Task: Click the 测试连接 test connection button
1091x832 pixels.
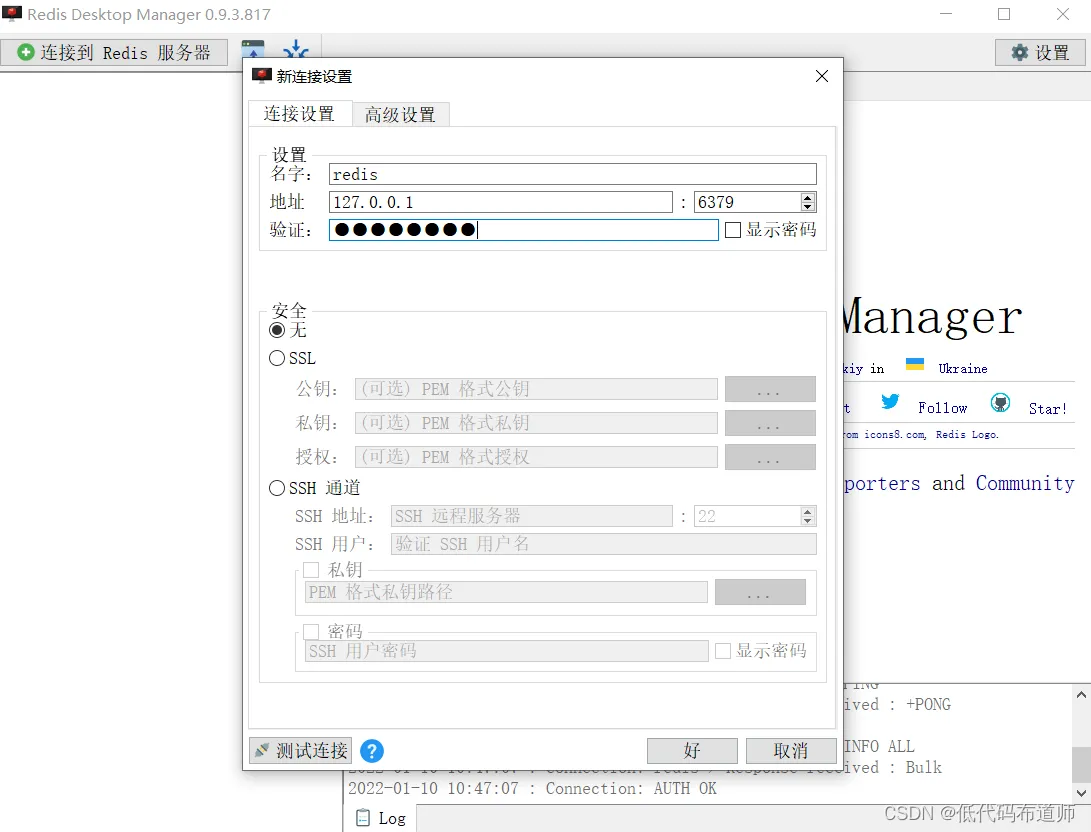Action: (301, 751)
